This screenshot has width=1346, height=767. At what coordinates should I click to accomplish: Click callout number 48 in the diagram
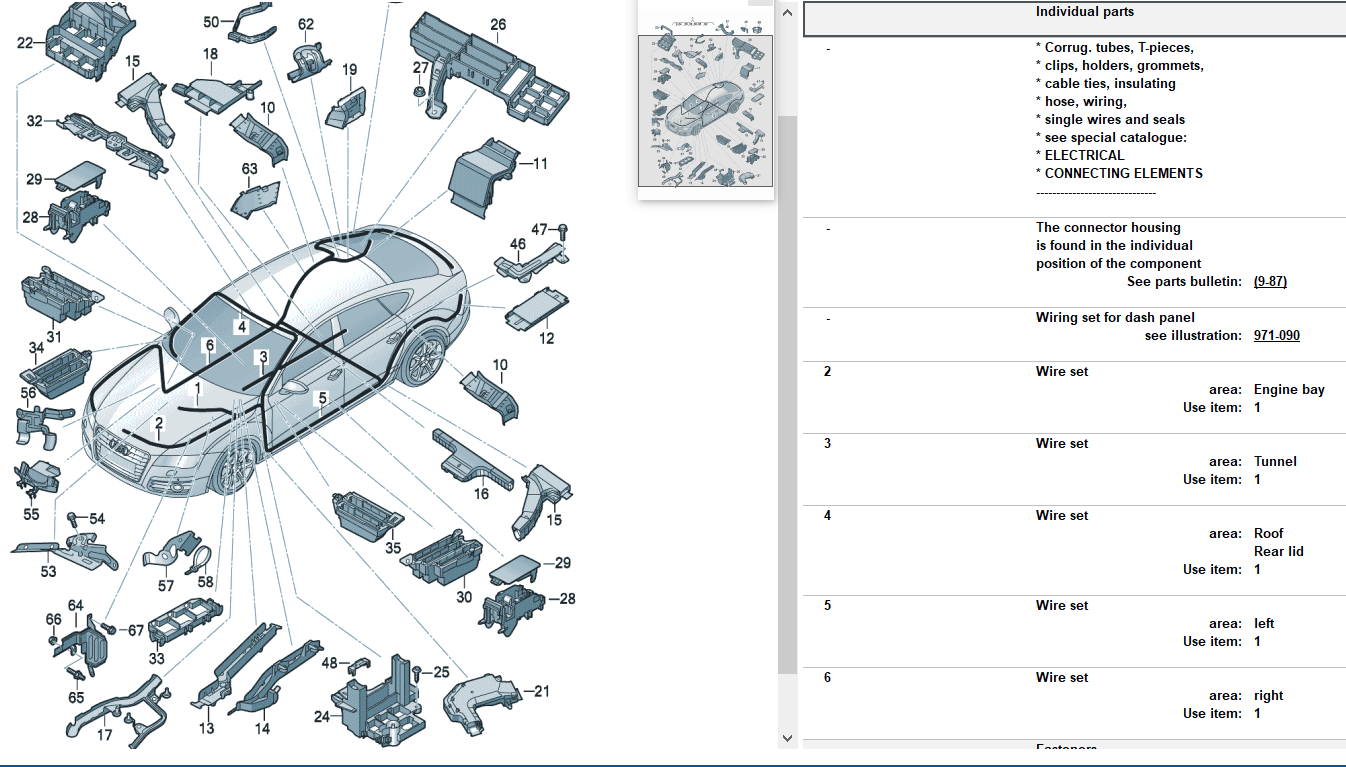point(329,663)
